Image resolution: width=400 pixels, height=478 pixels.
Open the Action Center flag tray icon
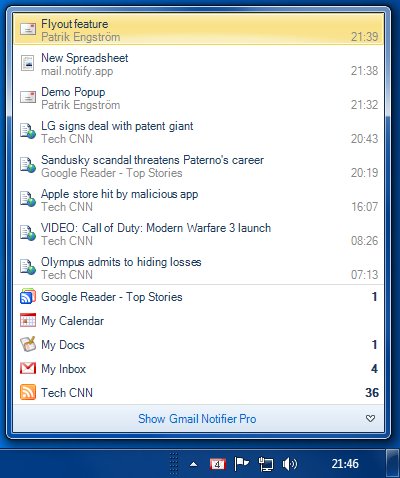242,464
